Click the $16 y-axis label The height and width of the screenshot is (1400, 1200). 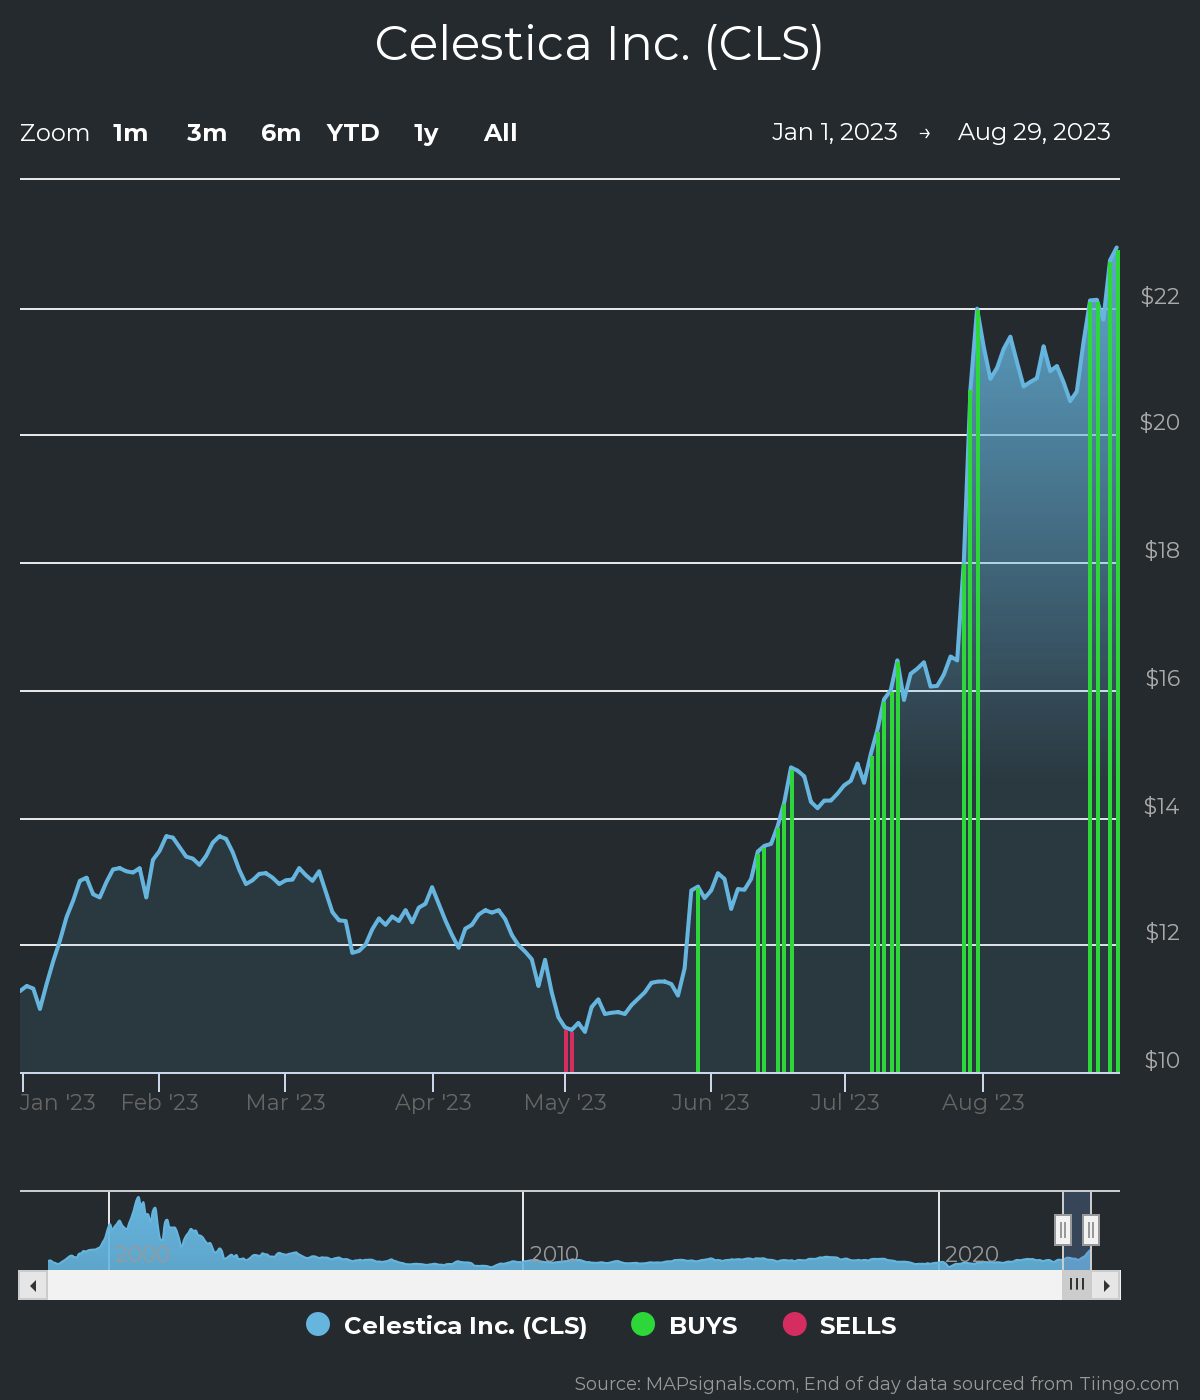(x=1162, y=678)
